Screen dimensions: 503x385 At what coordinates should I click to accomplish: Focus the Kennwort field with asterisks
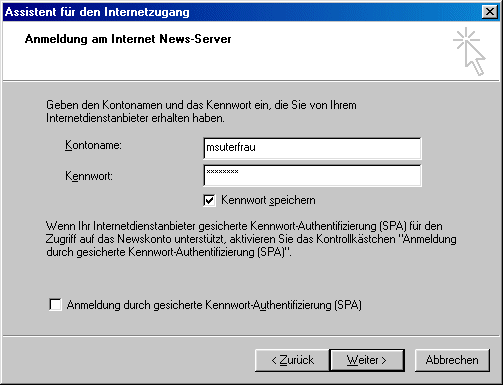(312, 175)
